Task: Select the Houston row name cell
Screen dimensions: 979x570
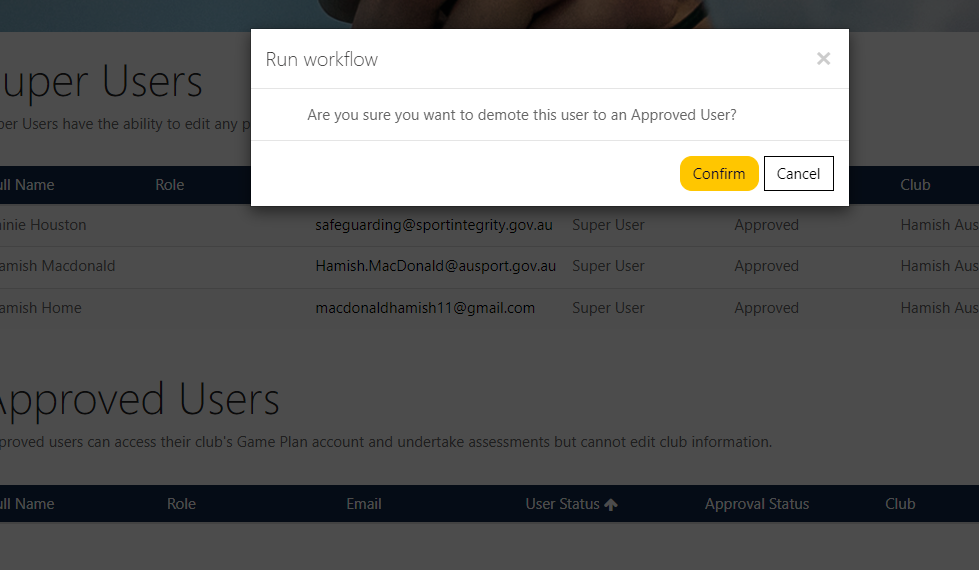Action: 43,225
